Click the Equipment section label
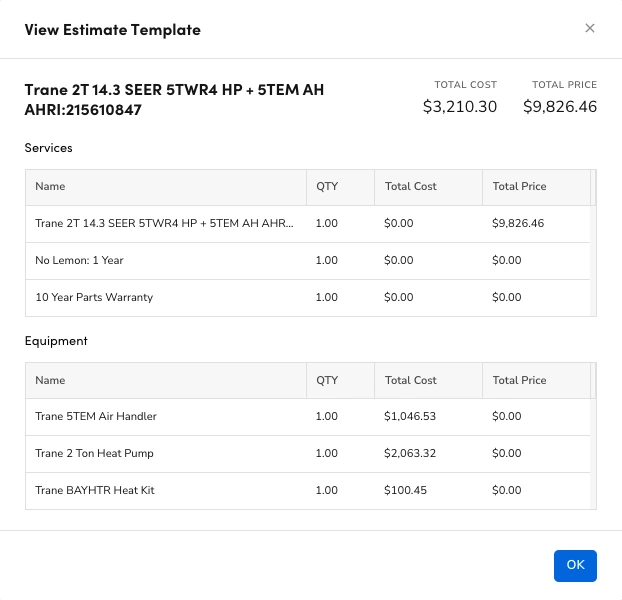Viewport: 622px width, 600px height. point(56,341)
